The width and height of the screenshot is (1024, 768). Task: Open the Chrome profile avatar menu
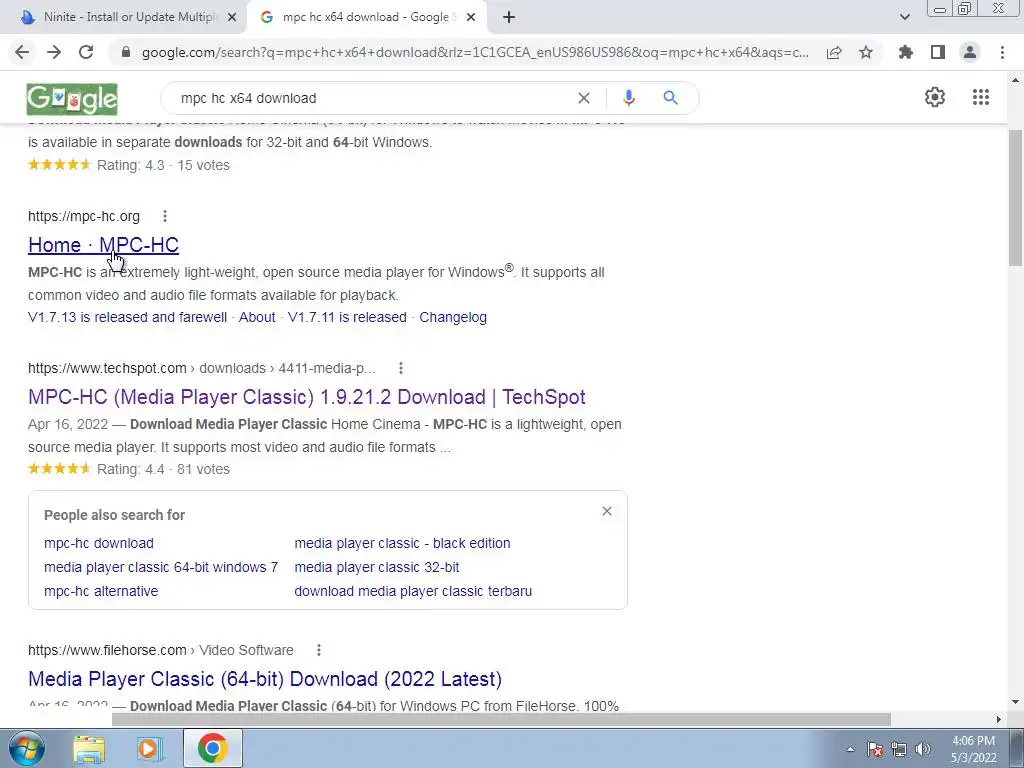click(970, 52)
